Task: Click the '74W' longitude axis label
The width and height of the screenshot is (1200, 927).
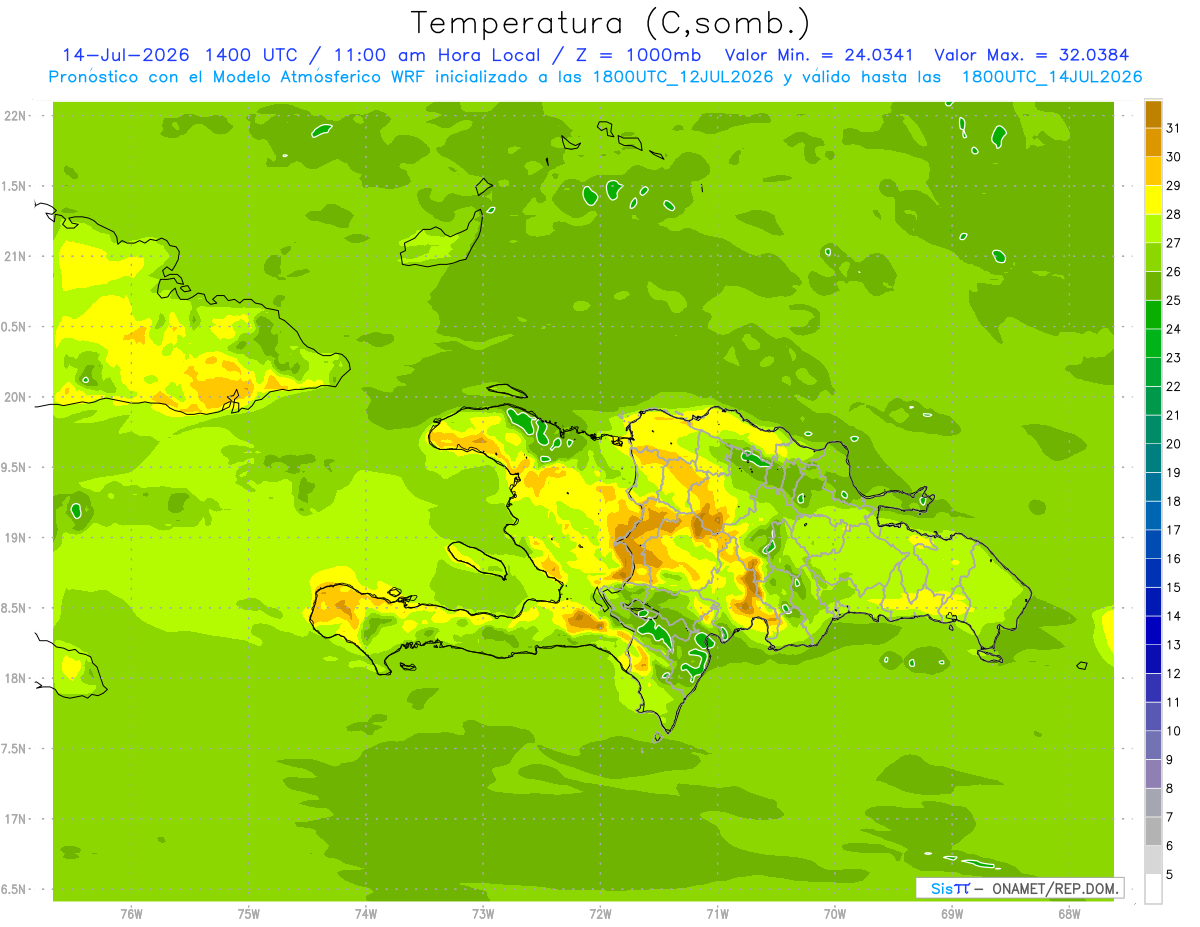Action: click(366, 914)
